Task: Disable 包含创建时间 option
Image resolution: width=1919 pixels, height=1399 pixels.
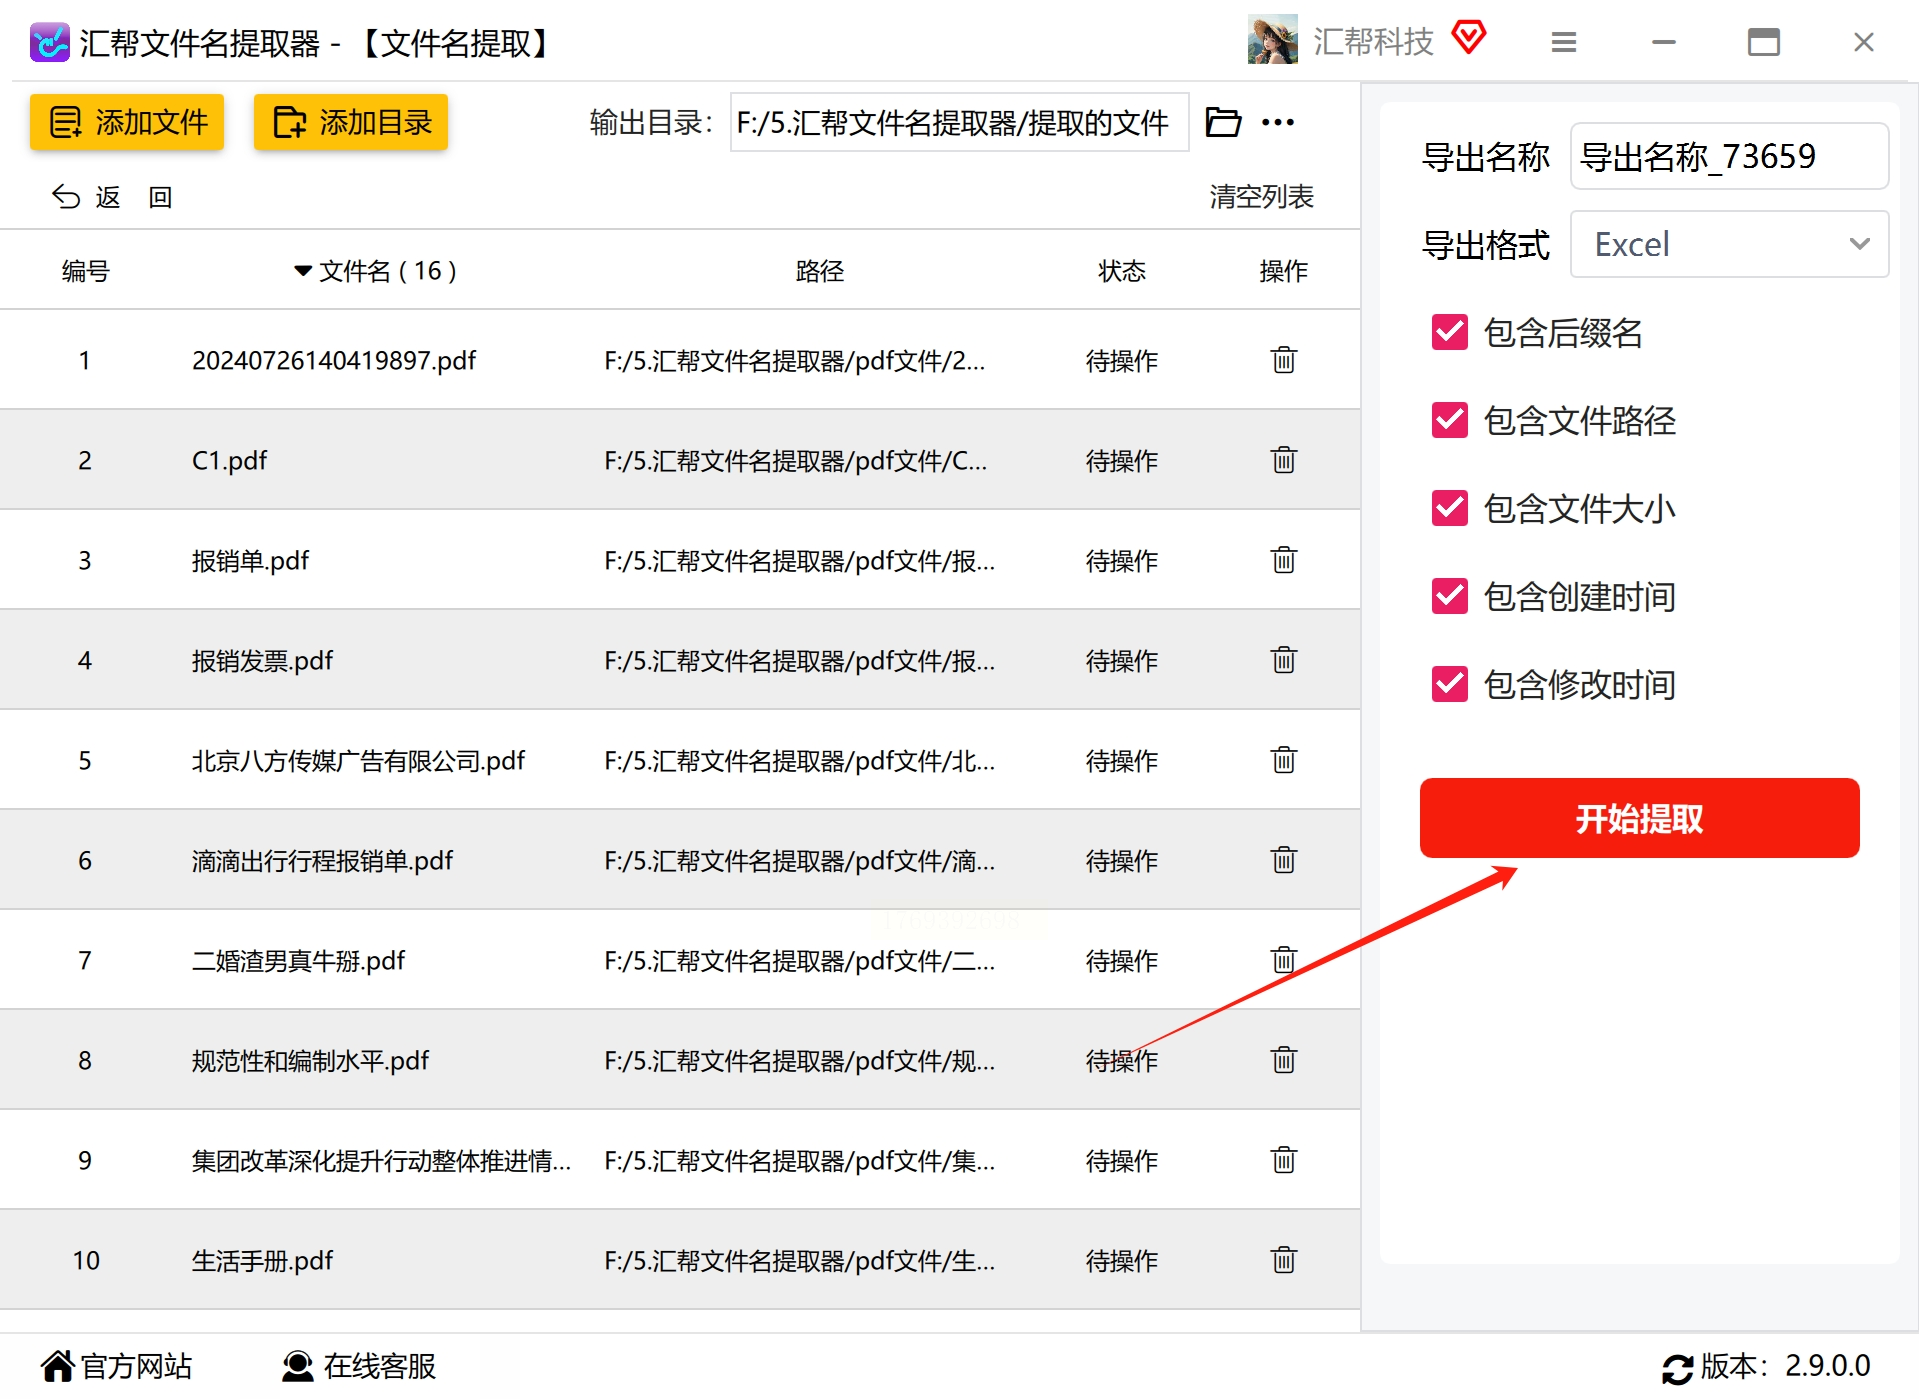Action: 1450,596
